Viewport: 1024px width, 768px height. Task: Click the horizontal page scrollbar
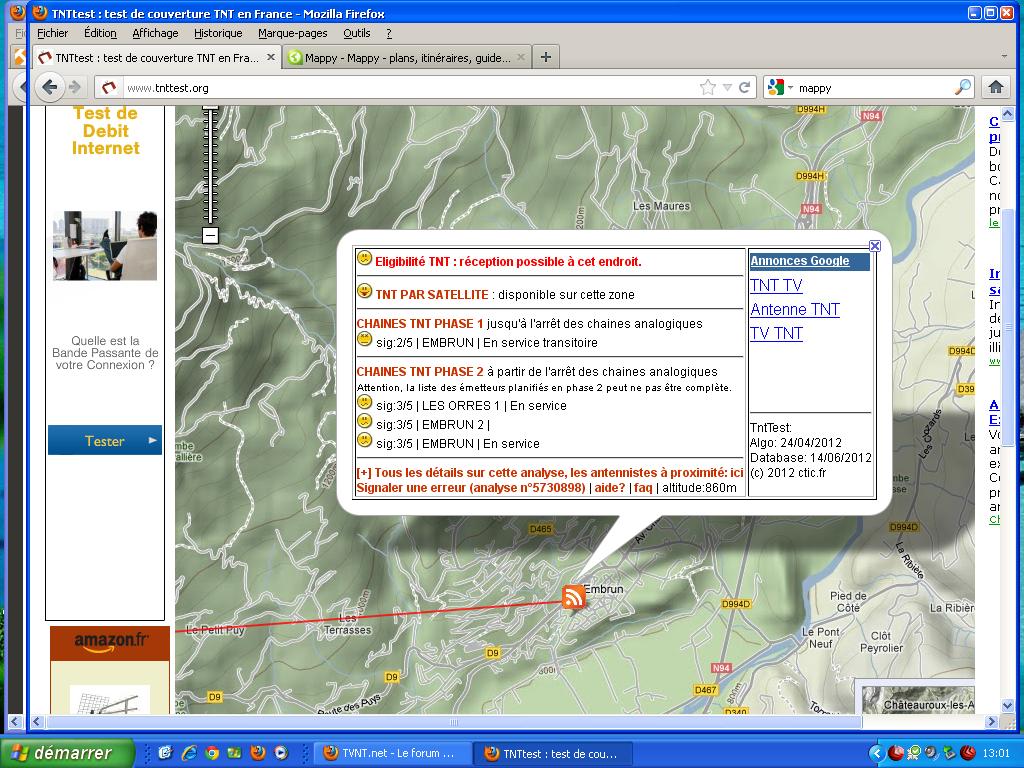pyautogui.click(x=454, y=722)
